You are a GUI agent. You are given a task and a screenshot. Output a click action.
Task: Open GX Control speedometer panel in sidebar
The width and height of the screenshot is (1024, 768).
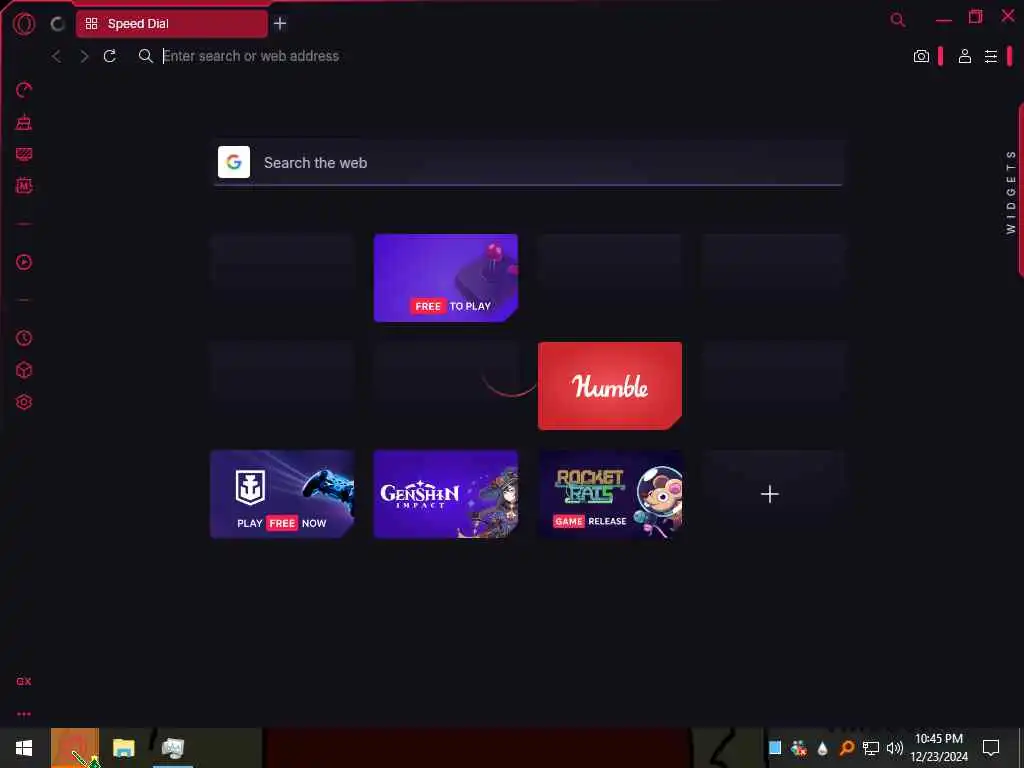[24, 89]
